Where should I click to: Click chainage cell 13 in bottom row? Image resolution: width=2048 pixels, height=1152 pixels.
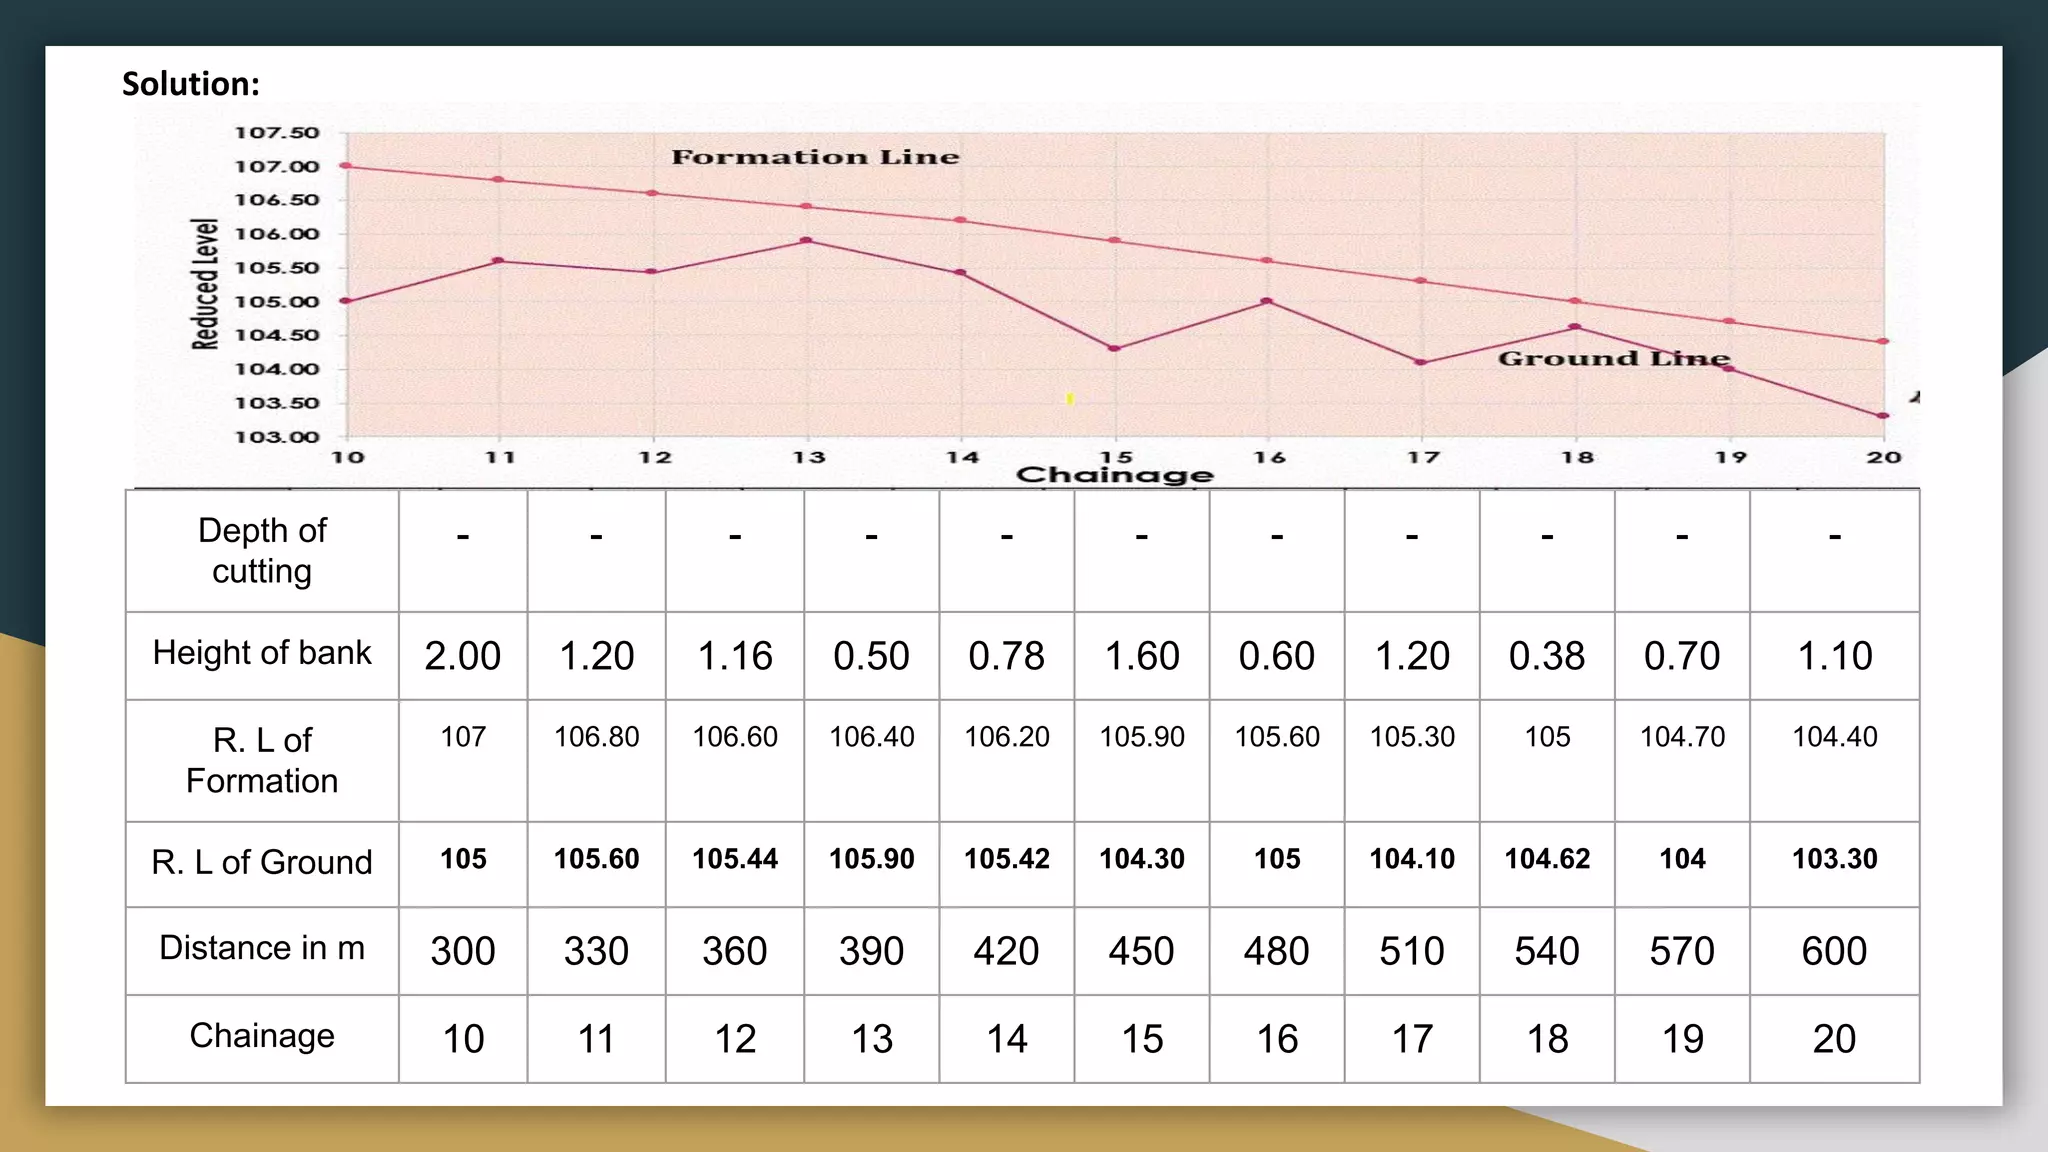[x=871, y=1039]
